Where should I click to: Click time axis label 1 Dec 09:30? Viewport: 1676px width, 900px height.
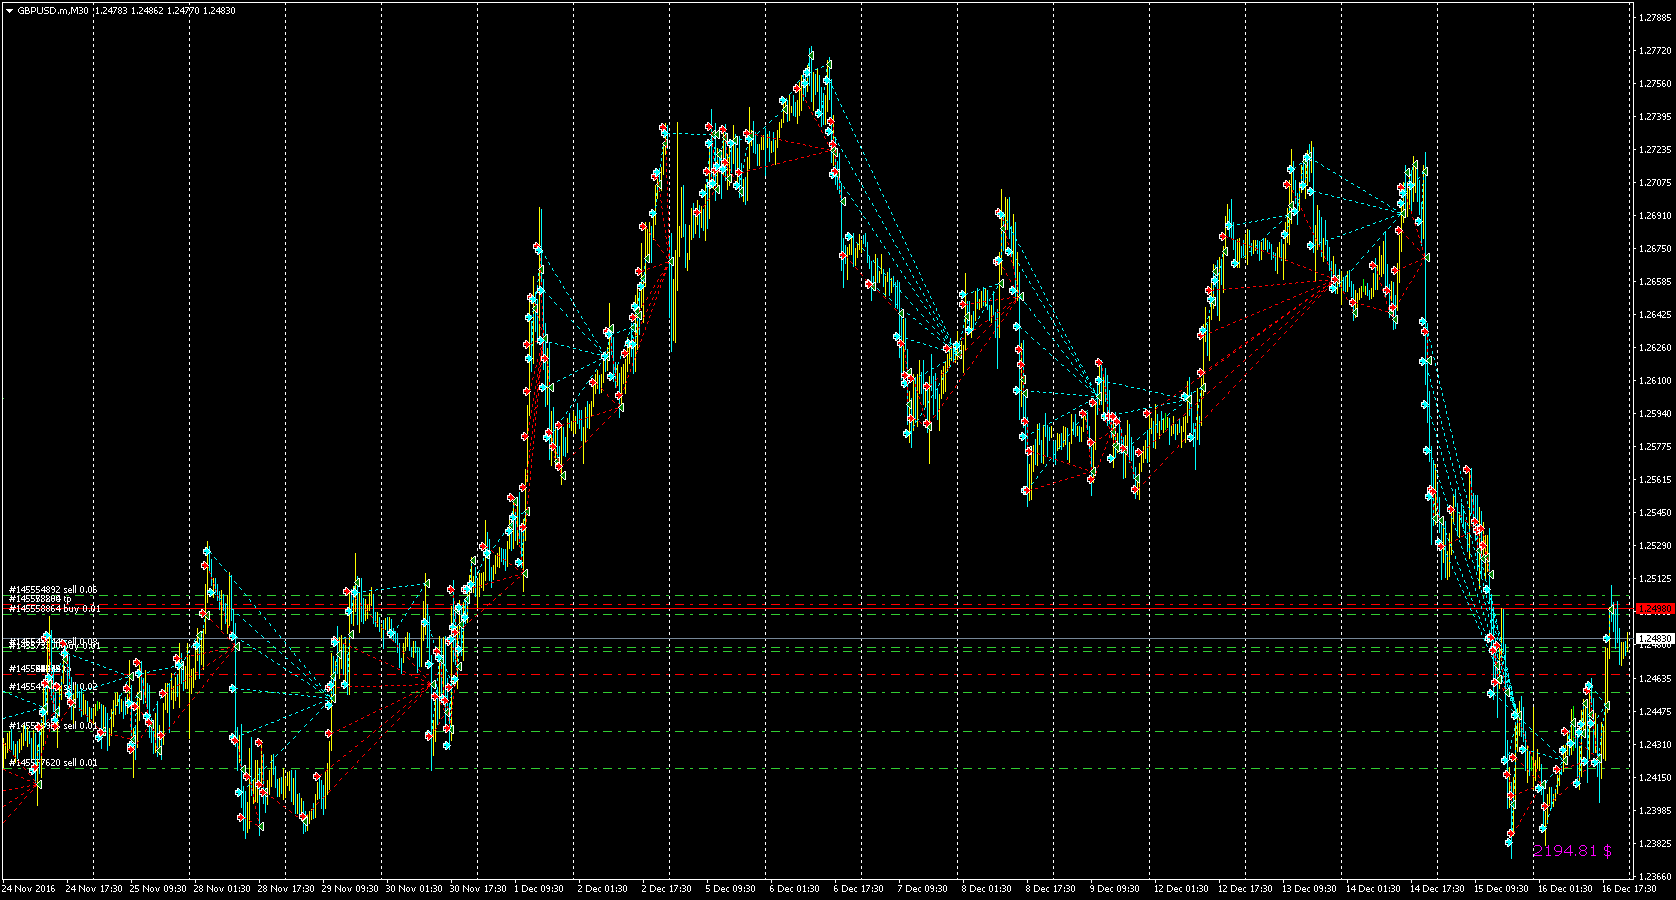pyautogui.click(x=541, y=889)
